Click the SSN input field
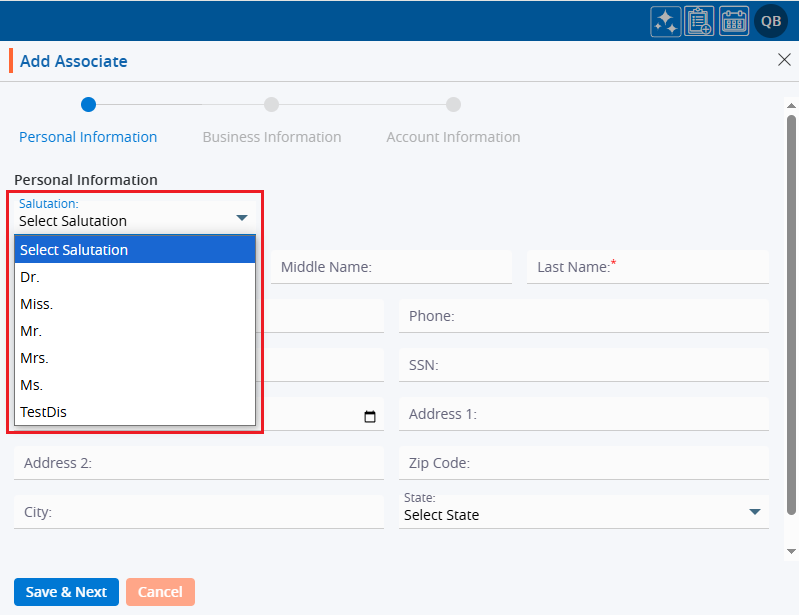 pyautogui.click(x=583, y=366)
